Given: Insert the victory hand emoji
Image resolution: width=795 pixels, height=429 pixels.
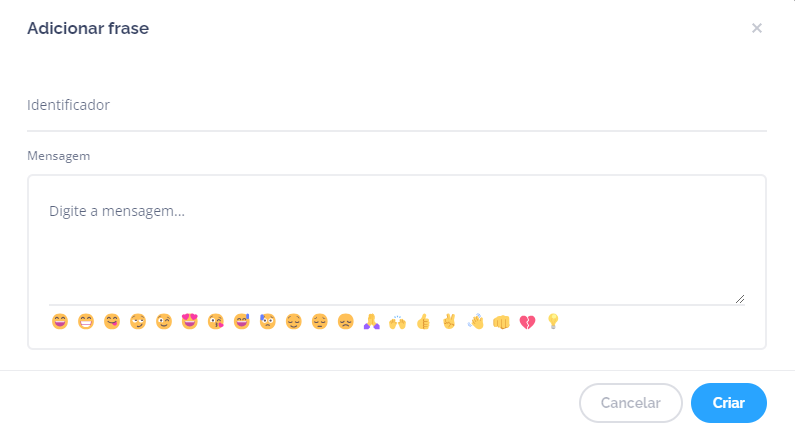Looking at the screenshot, I should (x=449, y=322).
